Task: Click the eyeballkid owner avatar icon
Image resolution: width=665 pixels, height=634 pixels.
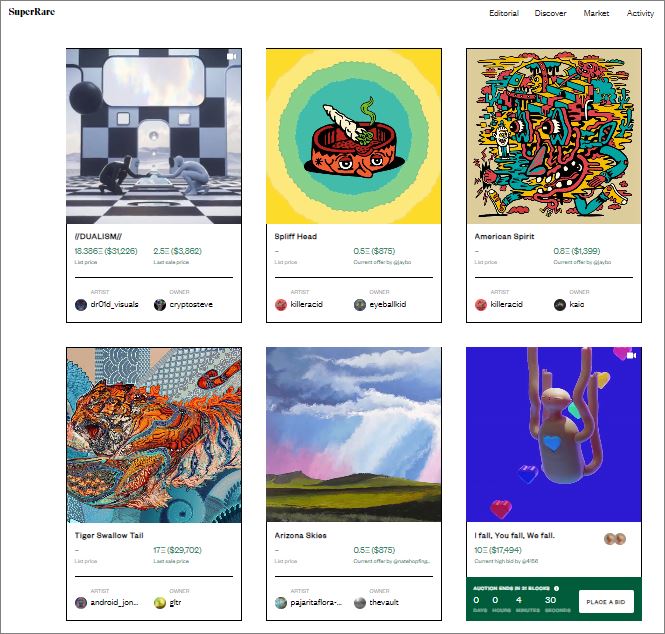Action: click(x=360, y=304)
